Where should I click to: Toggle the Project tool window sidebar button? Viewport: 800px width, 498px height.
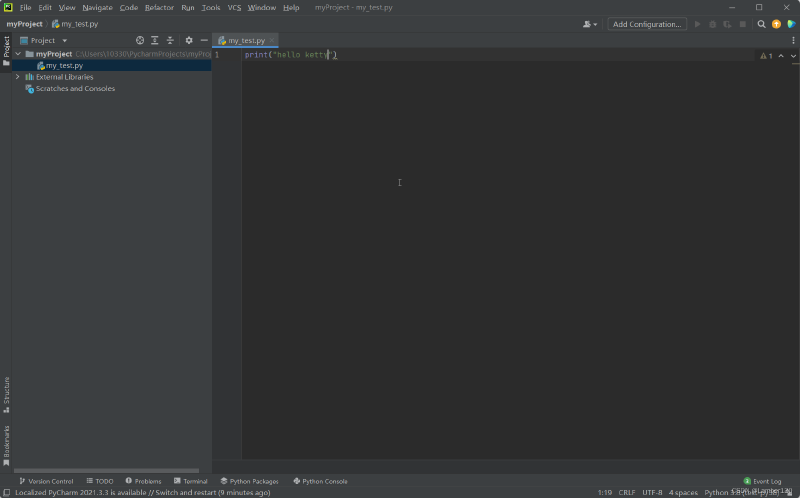coord(6,51)
